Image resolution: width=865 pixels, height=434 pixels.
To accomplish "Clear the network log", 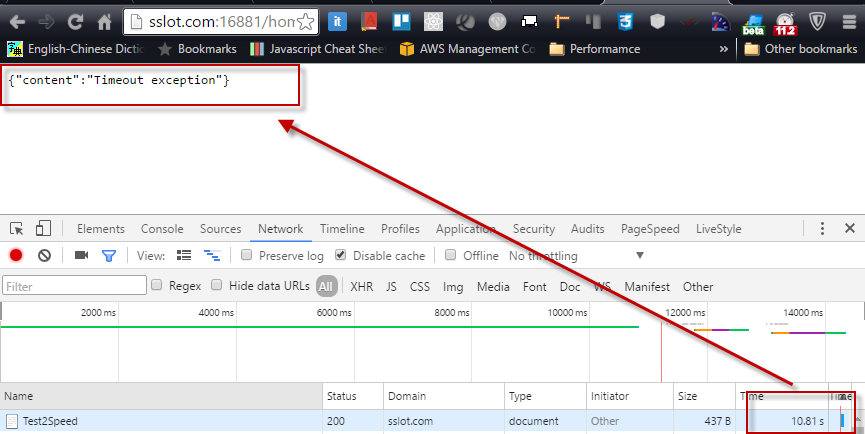I will pyautogui.click(x=44, y=256).
